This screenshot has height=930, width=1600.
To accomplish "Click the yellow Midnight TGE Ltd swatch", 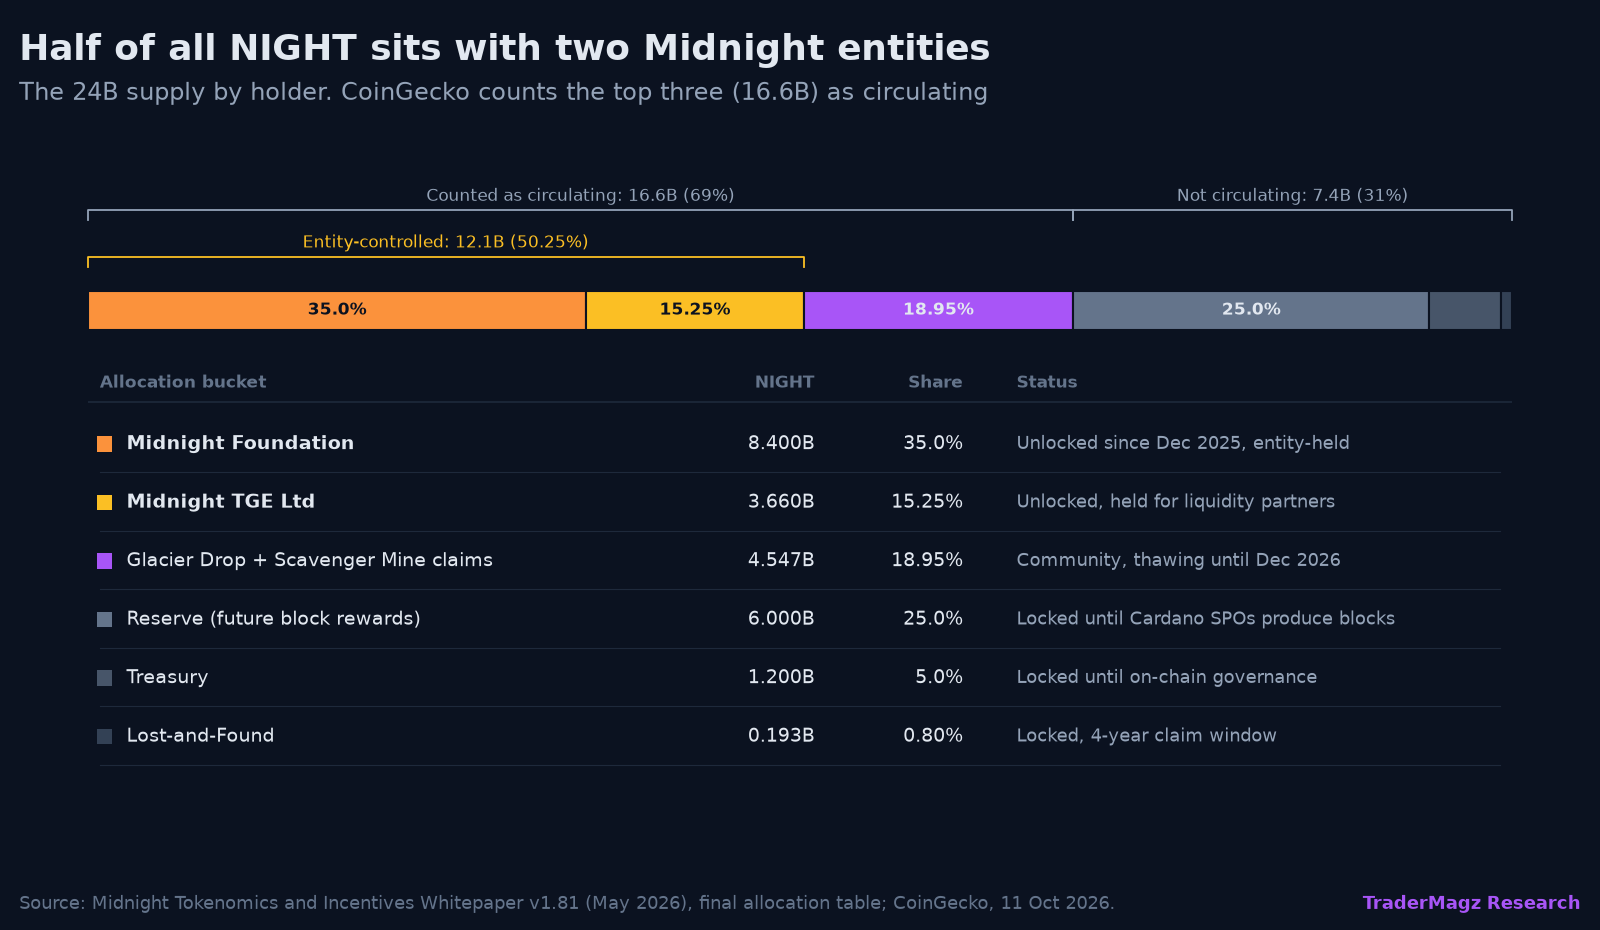I will point(104,502).
